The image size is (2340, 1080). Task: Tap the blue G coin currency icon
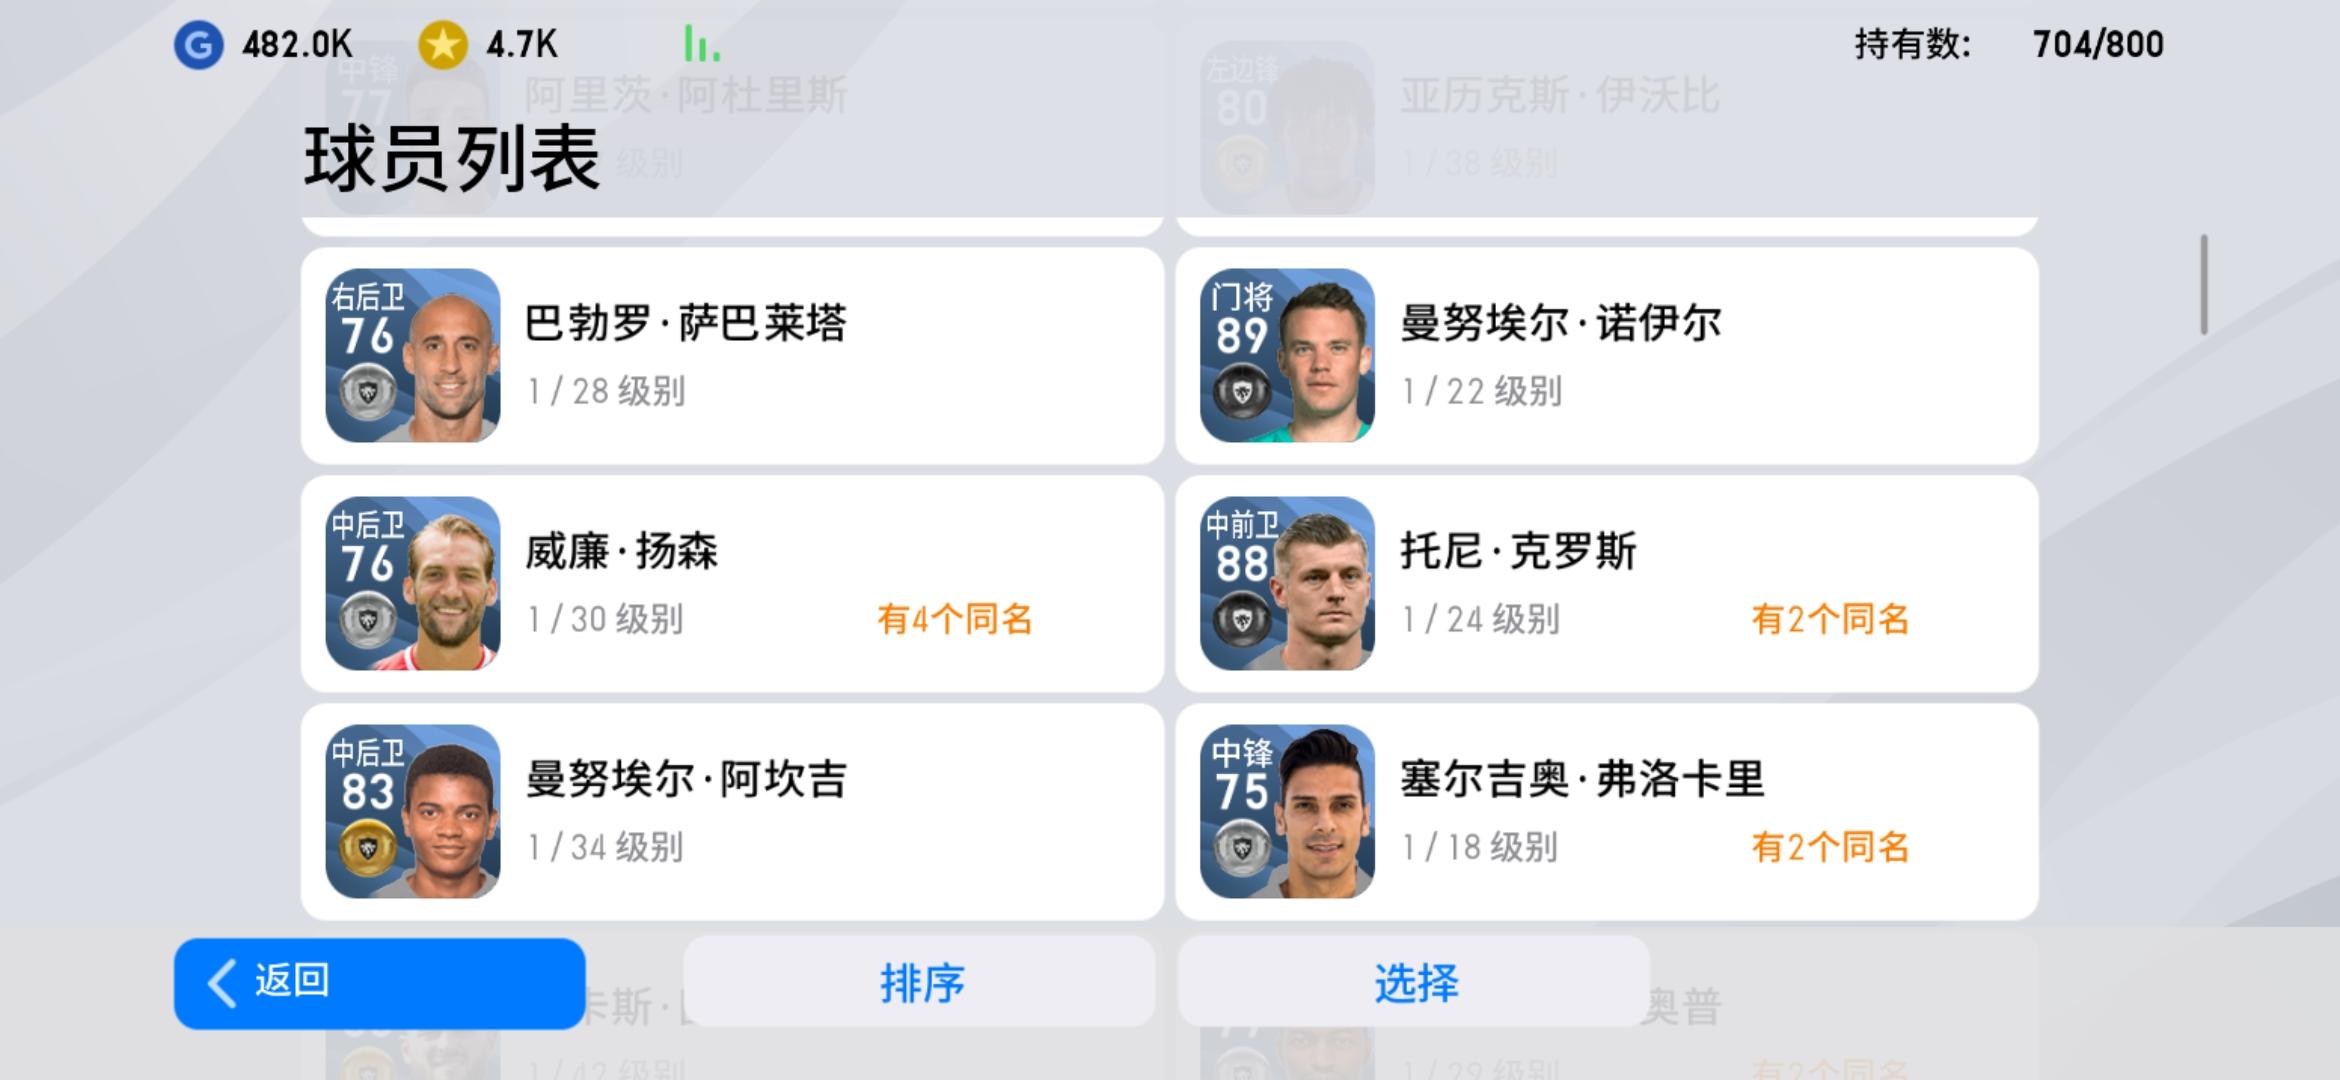pyautogui.click(x=198, y=45)
